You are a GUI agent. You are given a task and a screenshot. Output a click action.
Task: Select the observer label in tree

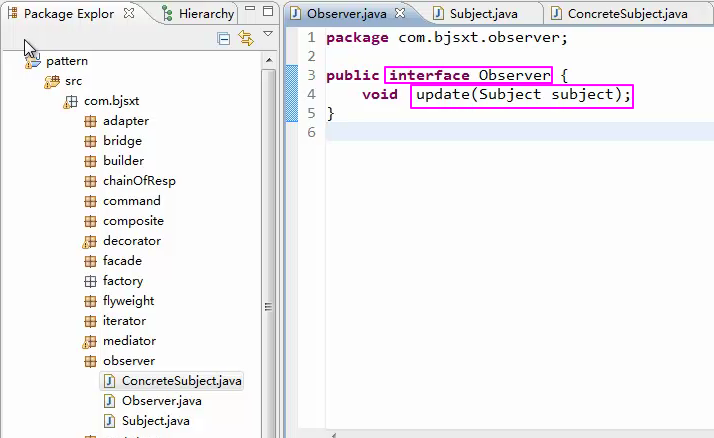(129, 361)
